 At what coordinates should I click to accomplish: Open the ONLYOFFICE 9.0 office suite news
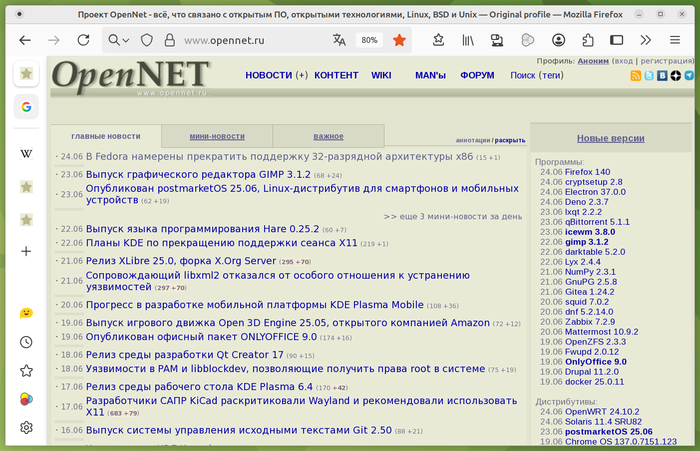pyautogui.click(x=201, y=337)
